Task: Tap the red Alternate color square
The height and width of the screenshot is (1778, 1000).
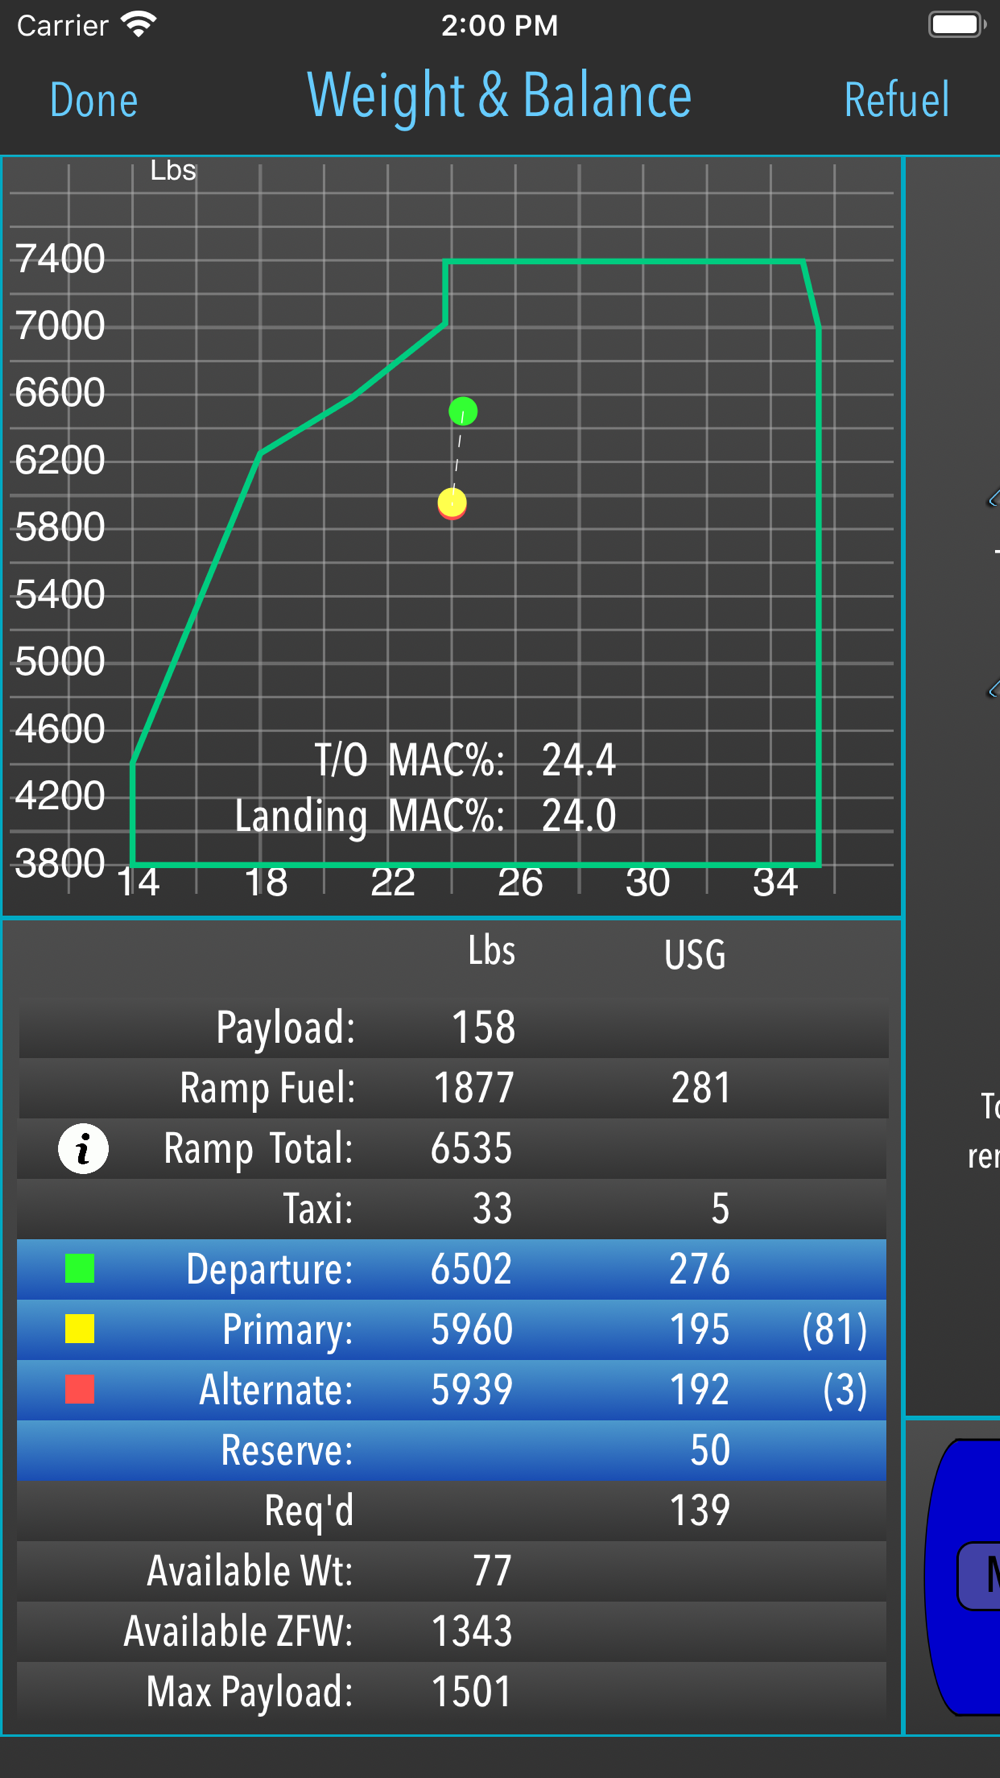Action: (x=80, y=1389)
